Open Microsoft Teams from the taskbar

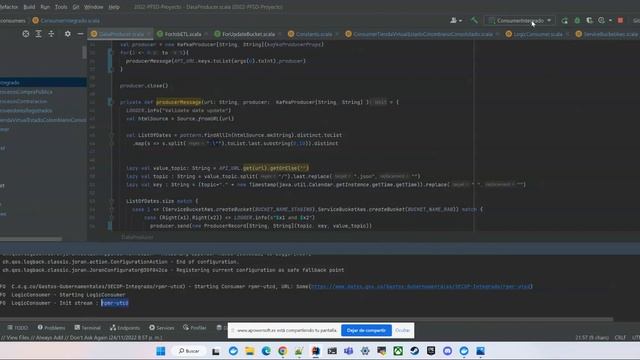pyautogui.click(x=348, y=351)
